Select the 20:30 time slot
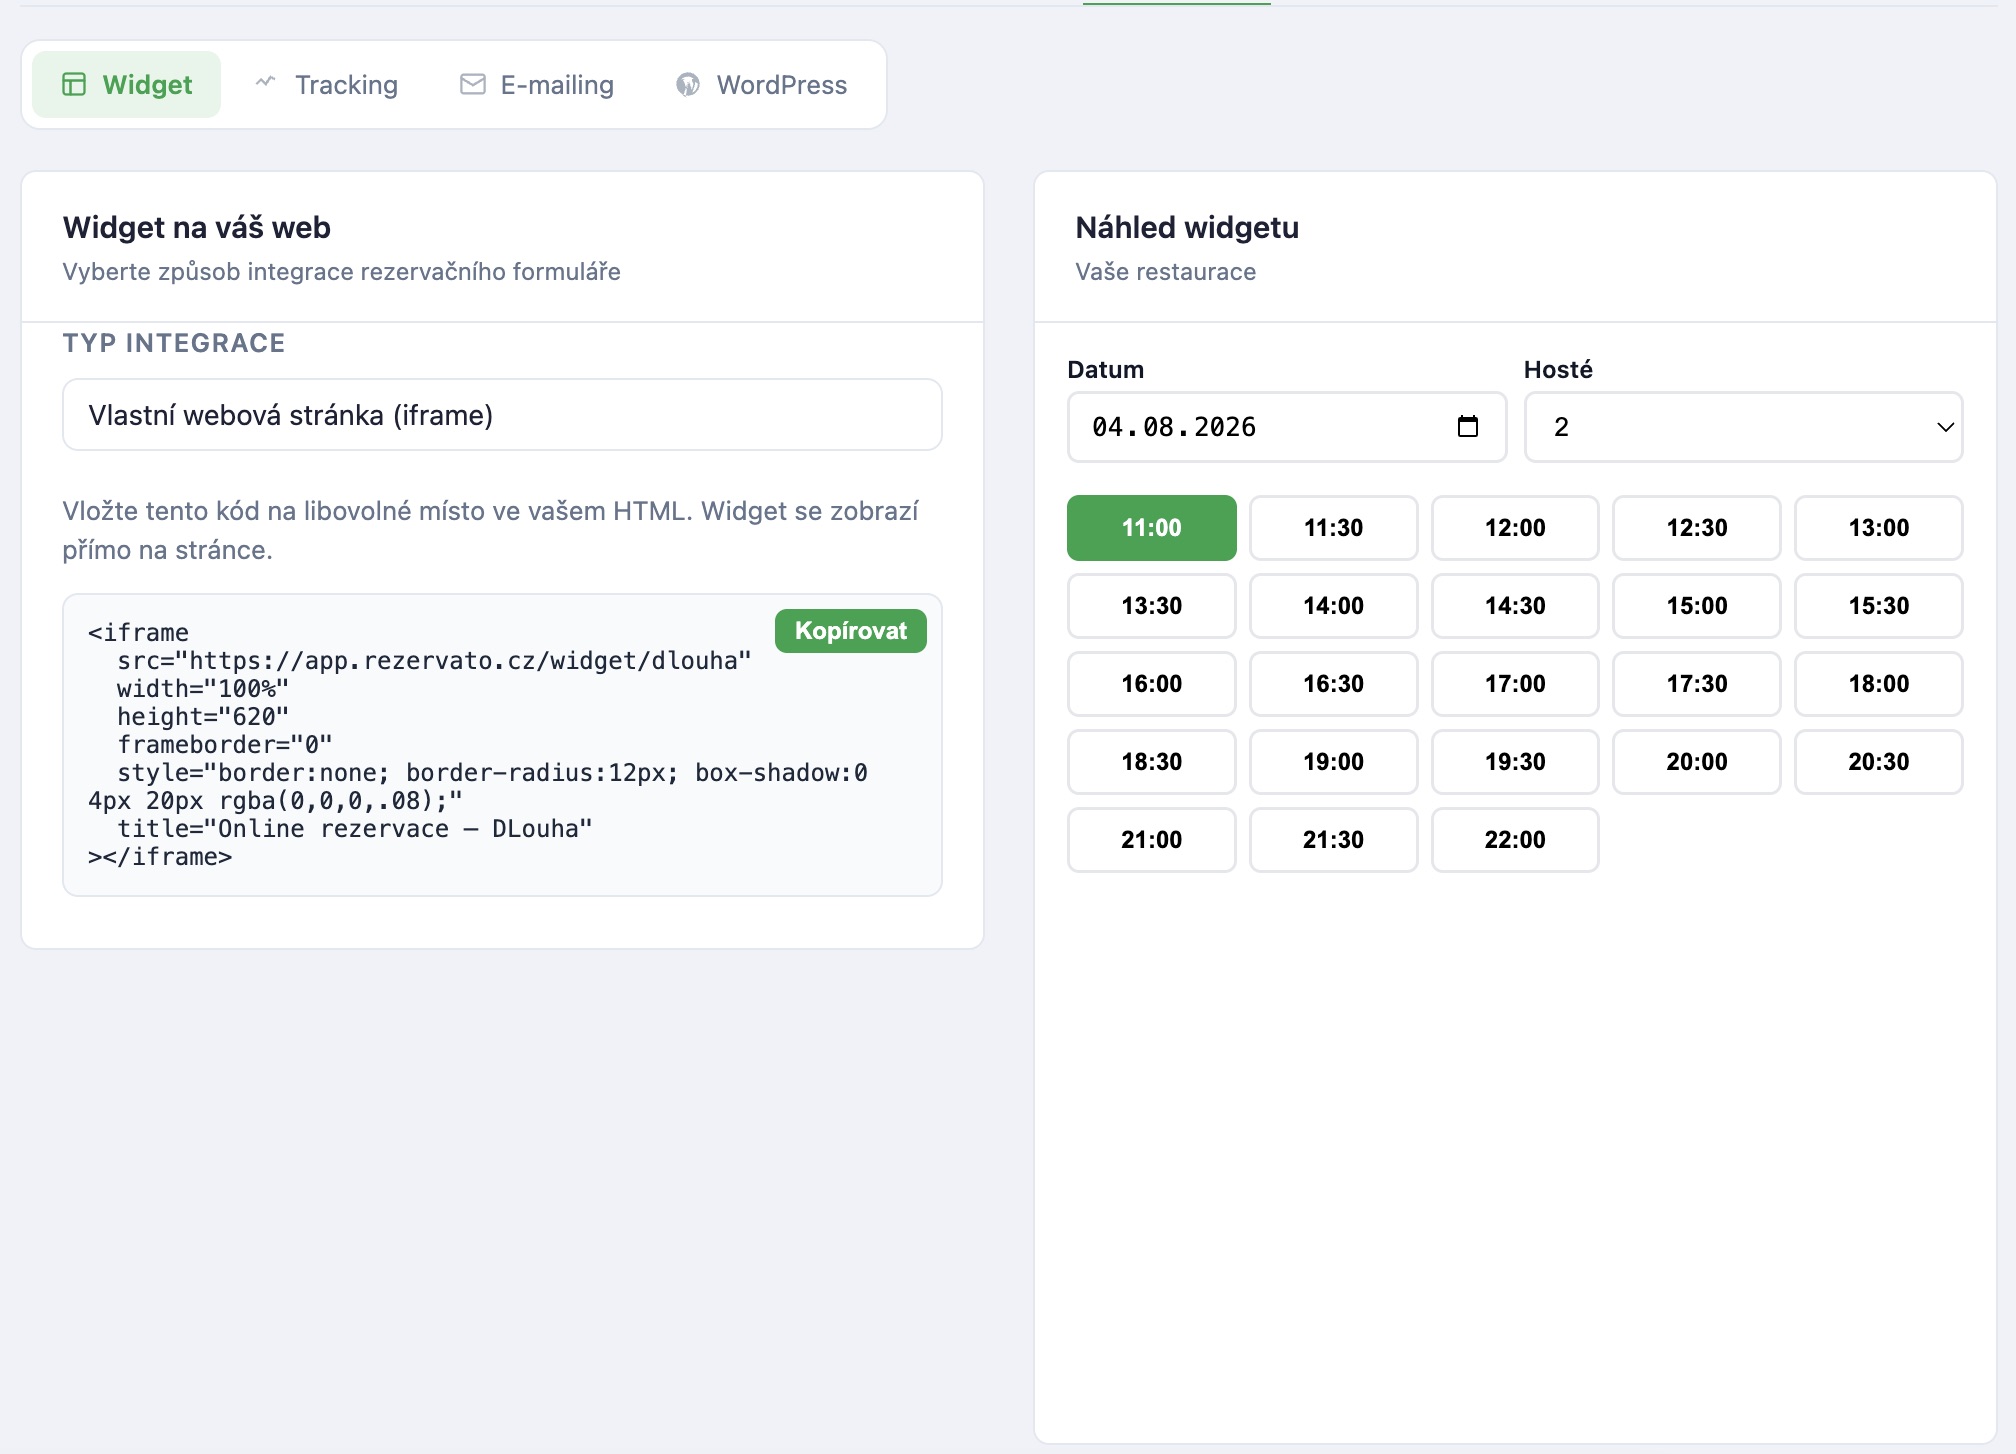Image resolution: width=2016 pixels, height=1454 pixels. [x=1878, y=762]
